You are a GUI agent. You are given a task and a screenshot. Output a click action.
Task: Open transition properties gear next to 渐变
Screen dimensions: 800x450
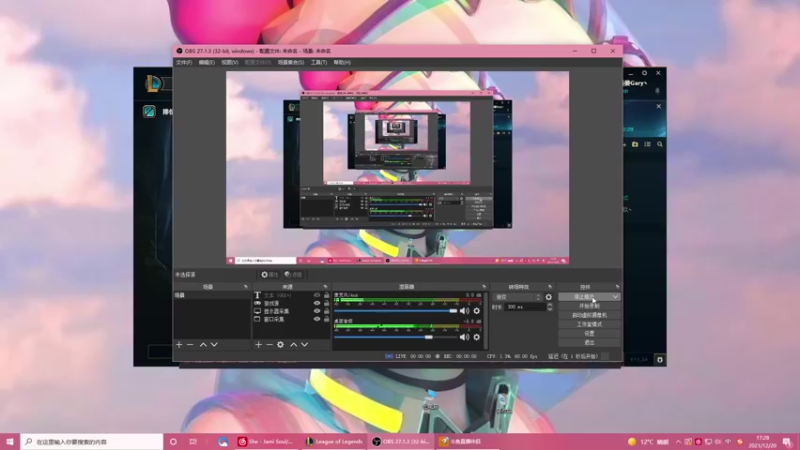pyautogui.click(x=548, y=297)
